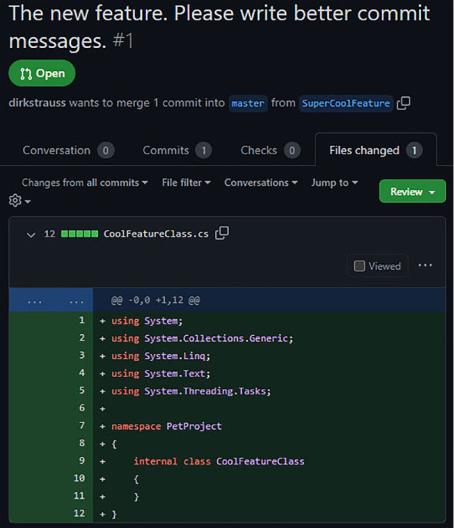Expand the hidden lines above the diff hunk

tap(51, 300)
